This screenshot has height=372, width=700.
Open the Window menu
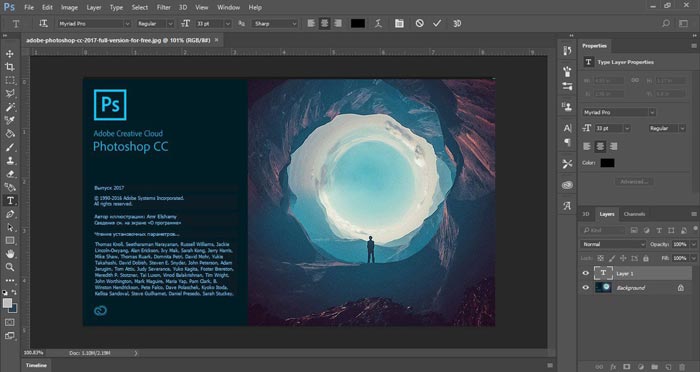228,7
